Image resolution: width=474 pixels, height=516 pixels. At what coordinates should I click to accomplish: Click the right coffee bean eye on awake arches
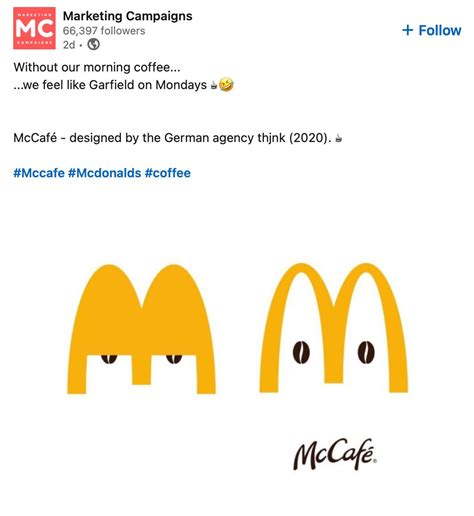366,352
